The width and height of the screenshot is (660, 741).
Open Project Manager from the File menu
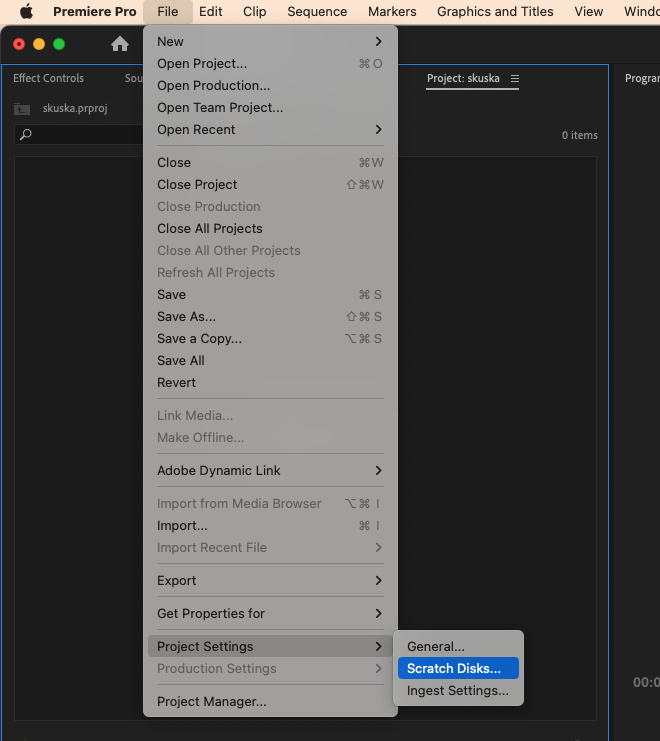212,701
